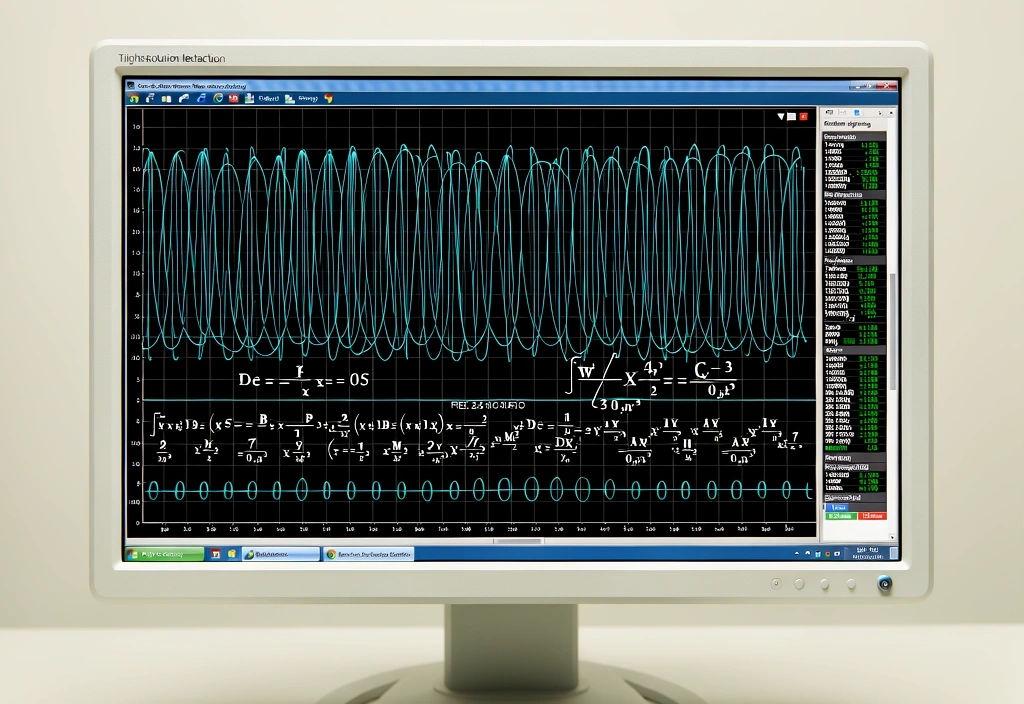Click the Firefox-style icon at toolbar left
This screenshot has width=1024, height=704.
[135, 99]
